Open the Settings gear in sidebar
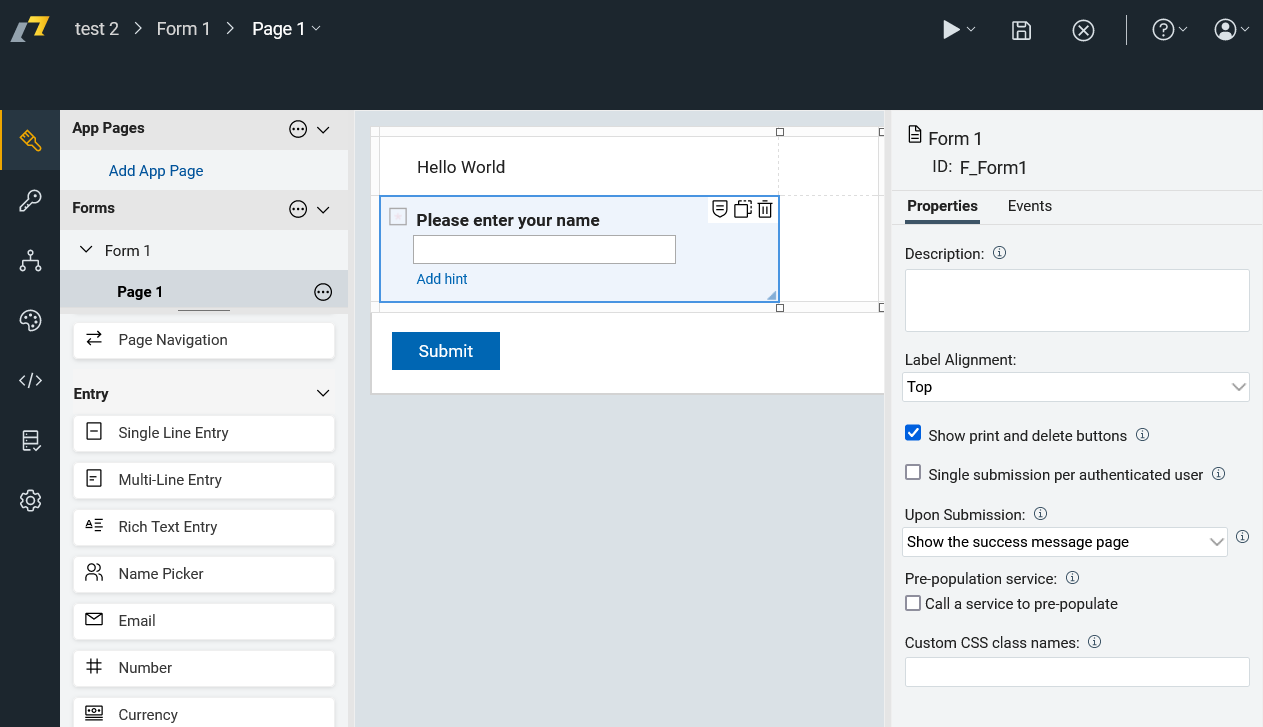Viewport: 1263px width, 727px height. 30,500
